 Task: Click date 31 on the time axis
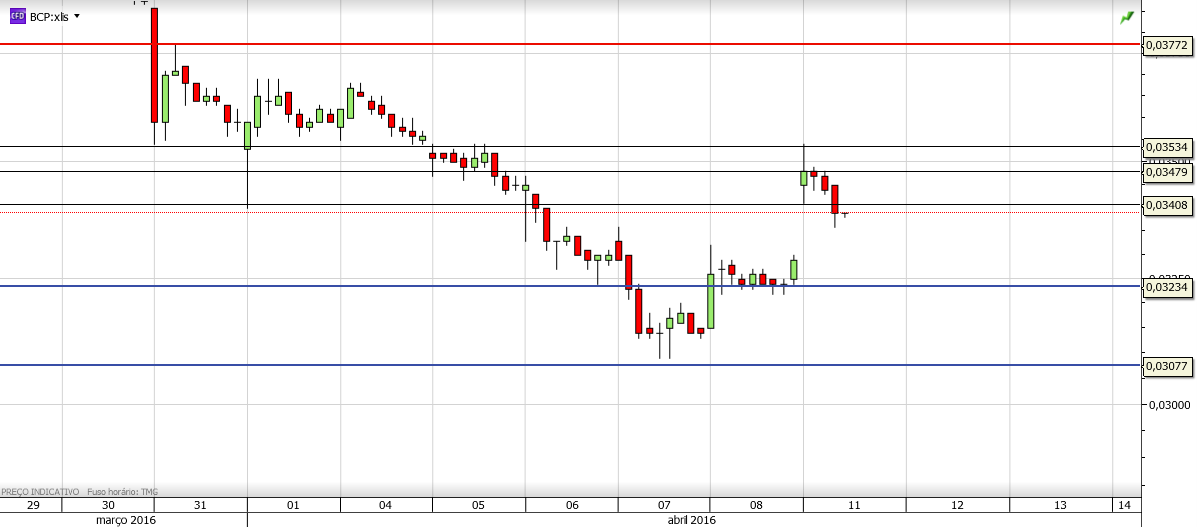coord(200,506)
